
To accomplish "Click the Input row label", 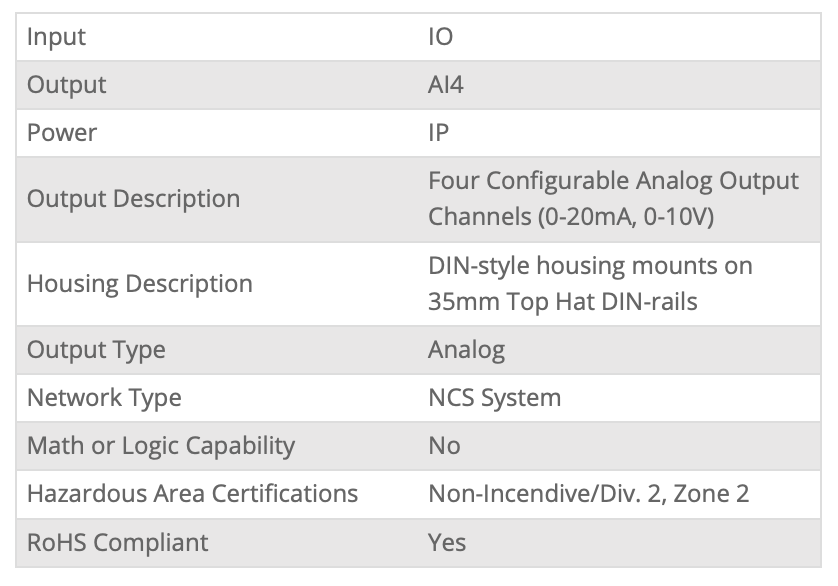I will [x=56, y=37].
